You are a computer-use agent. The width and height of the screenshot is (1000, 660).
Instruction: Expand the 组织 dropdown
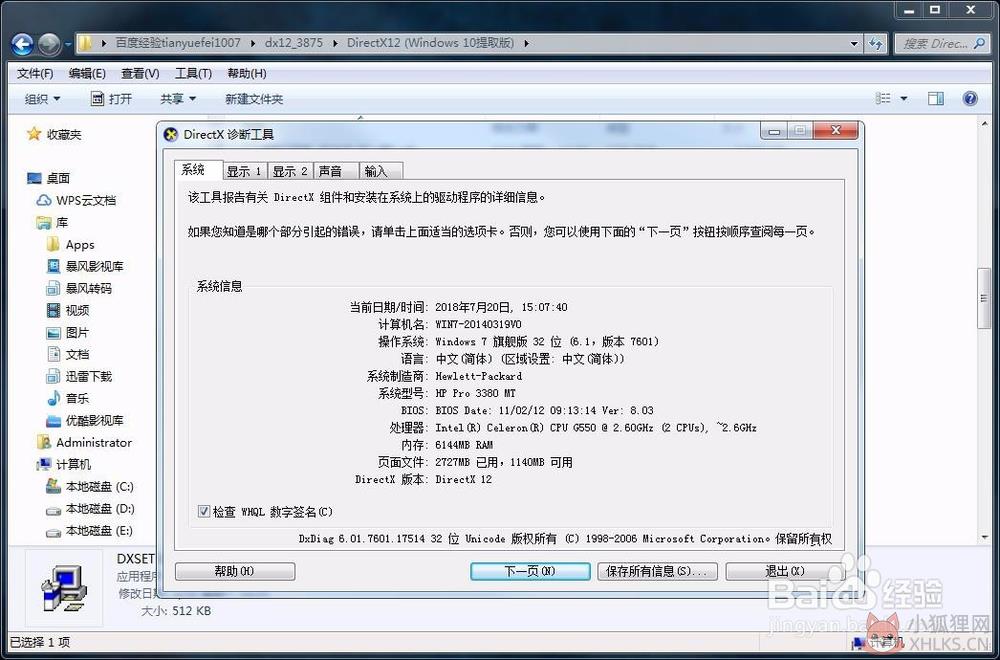point(42,99)
